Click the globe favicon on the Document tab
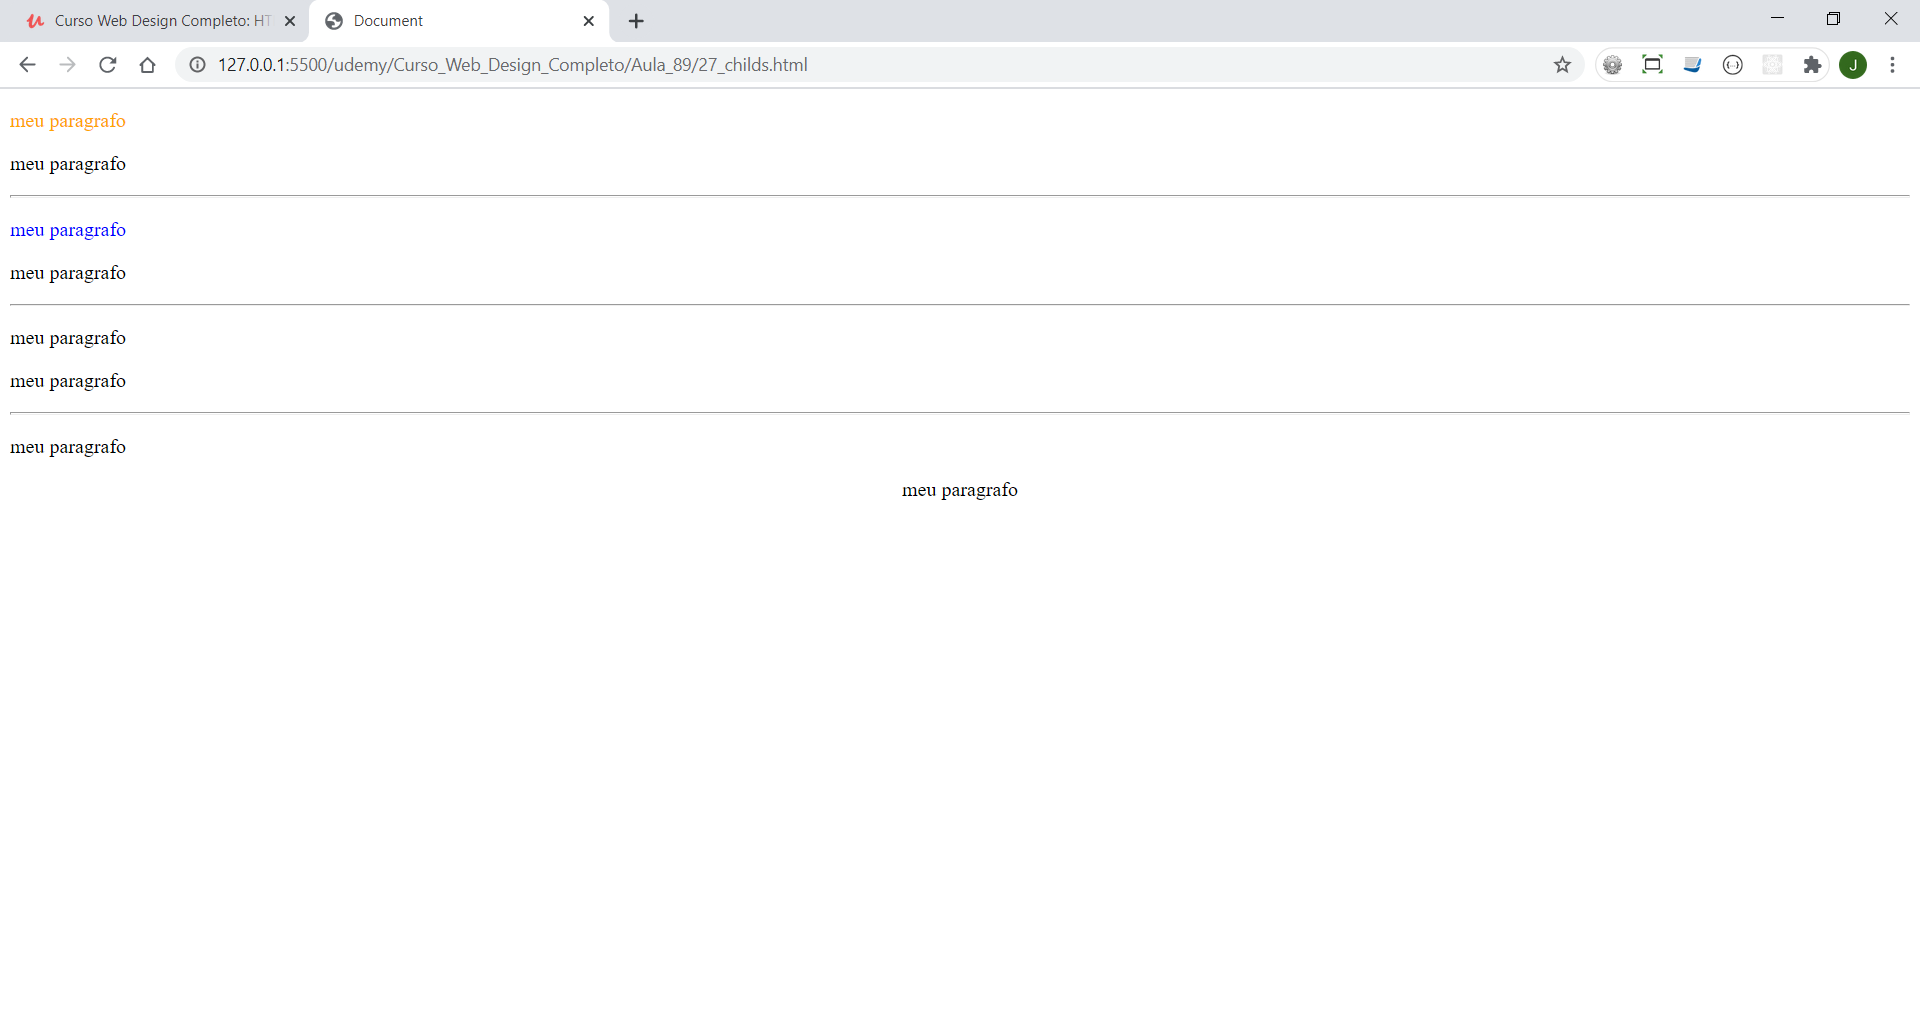 (x=334, y=21)
